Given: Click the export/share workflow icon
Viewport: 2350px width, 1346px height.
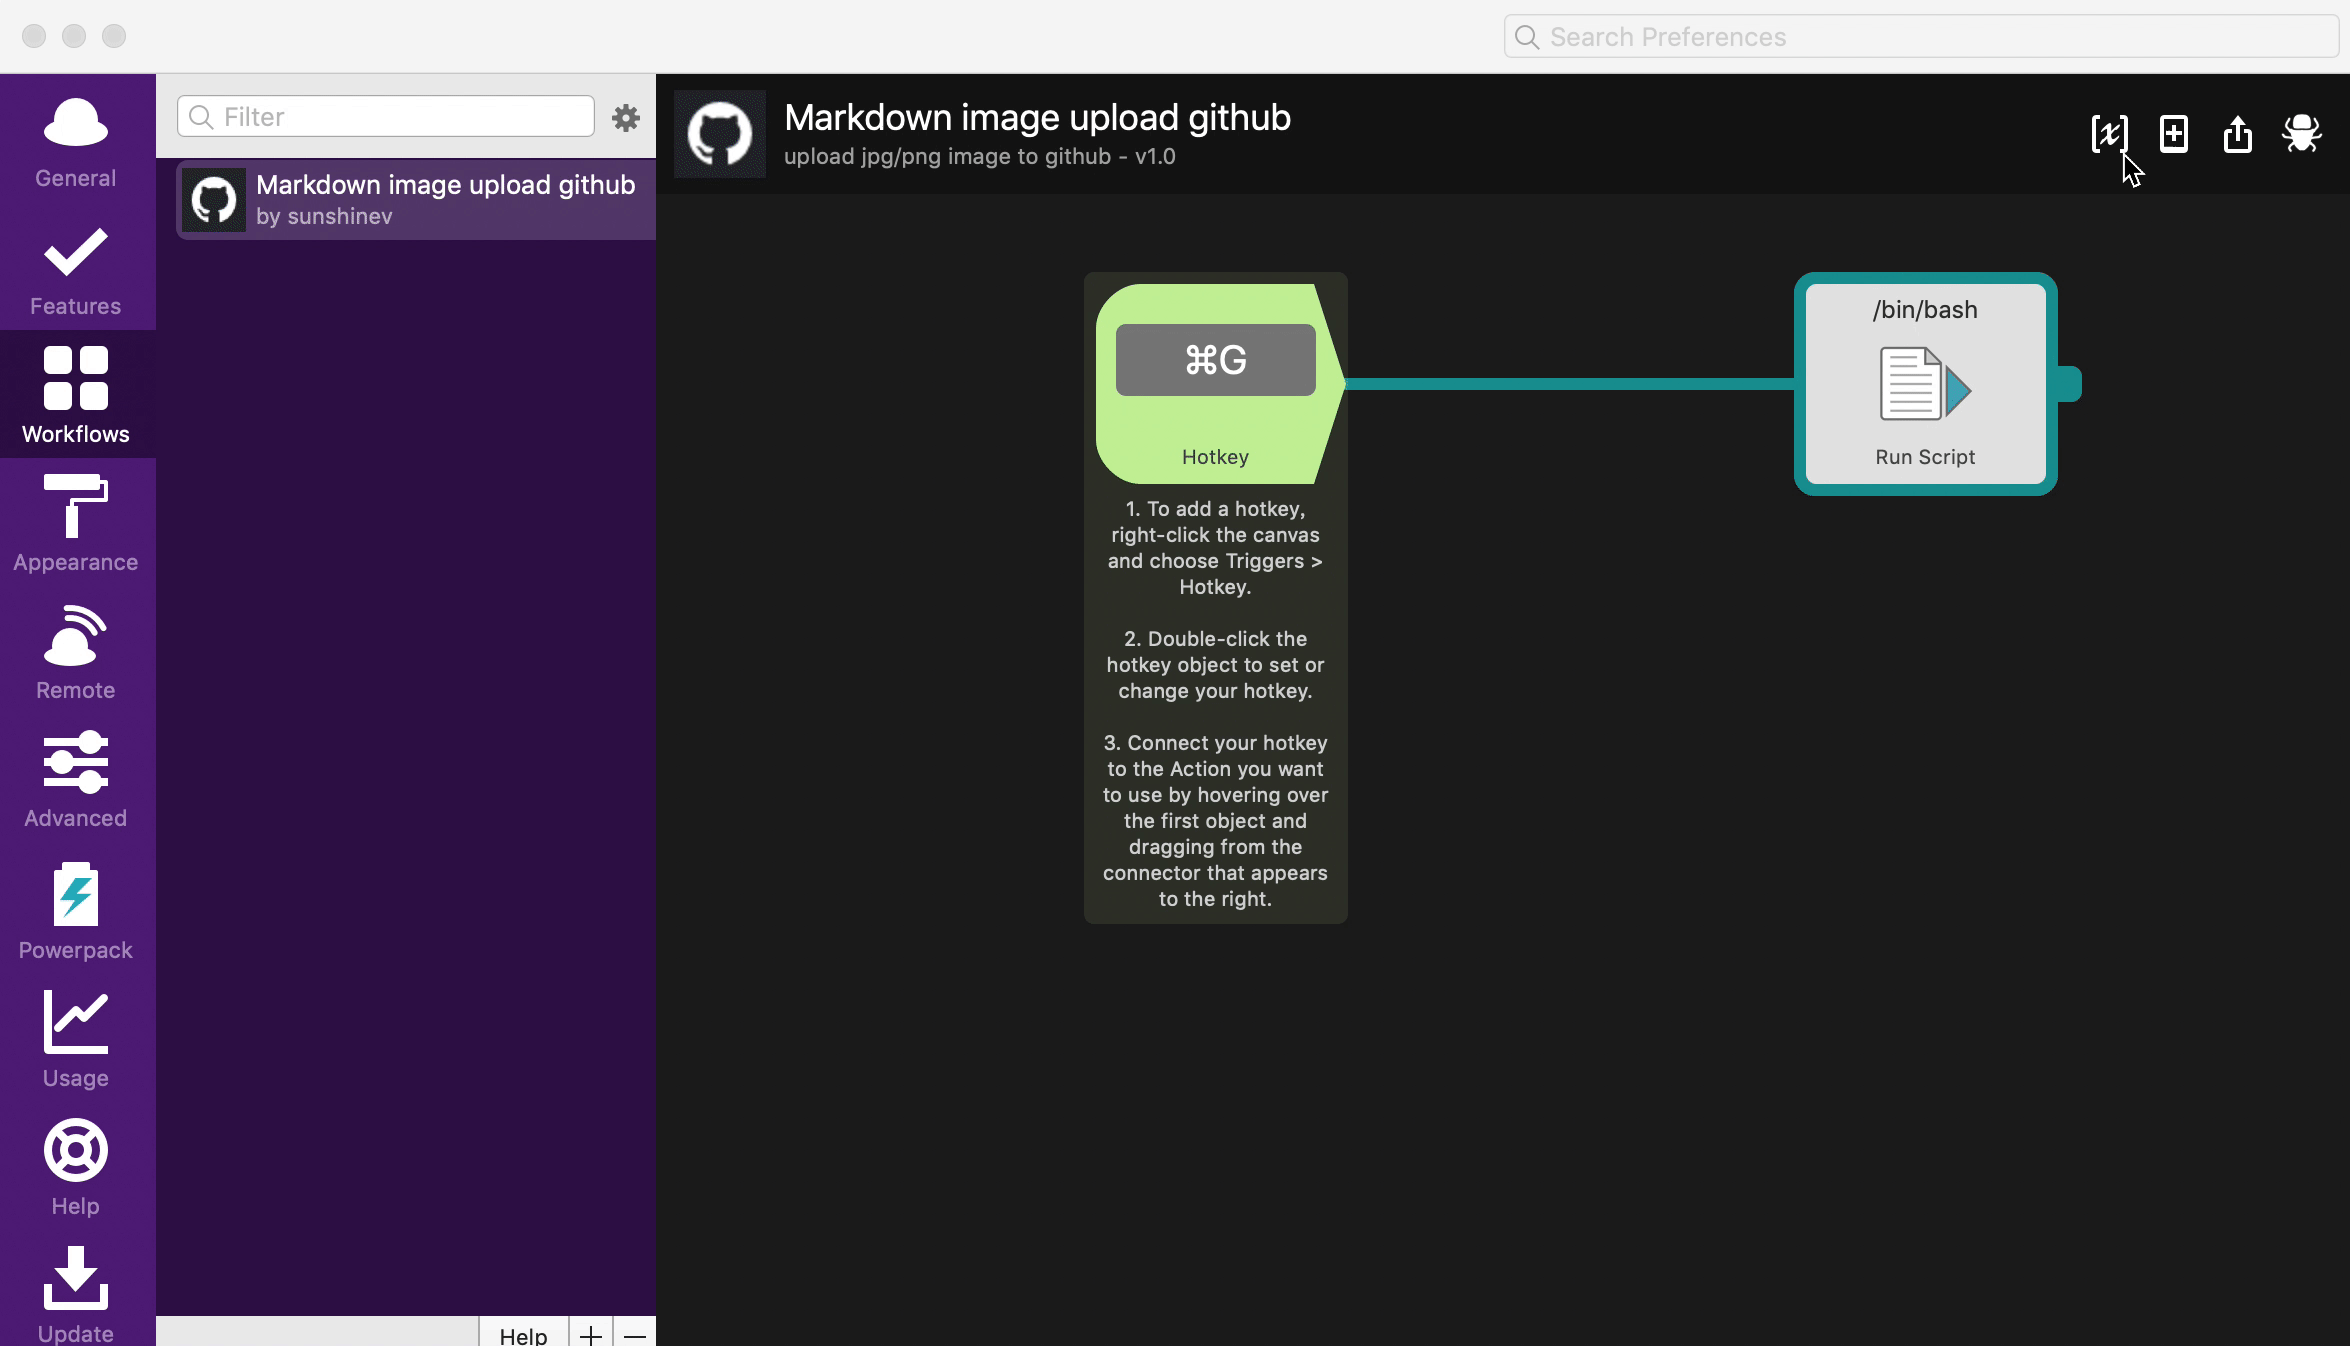Looking at the screenshot, I should pyautogui.click(x=2237, y=133).
